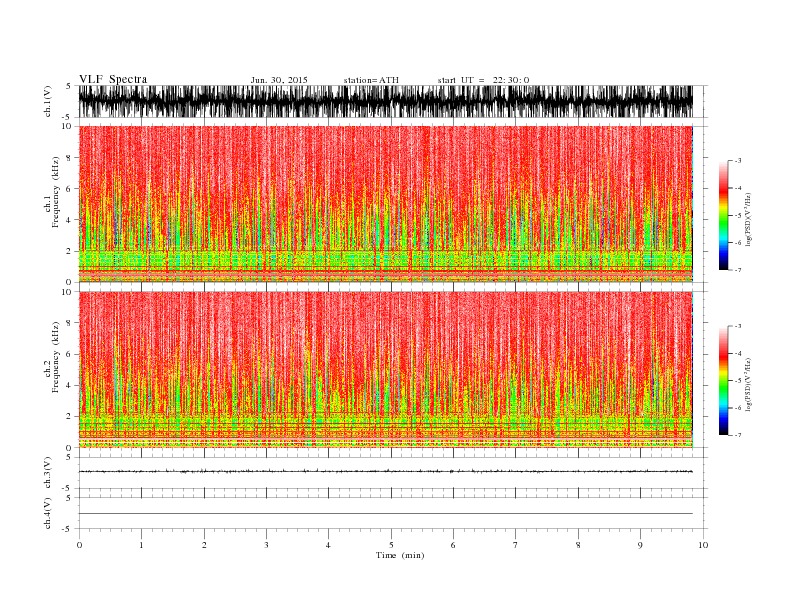The height and width of the screenshot is (612, 792).
Task: Click the ch.1 "Frequency (kHz)" axis label
Action: (56, 192)
